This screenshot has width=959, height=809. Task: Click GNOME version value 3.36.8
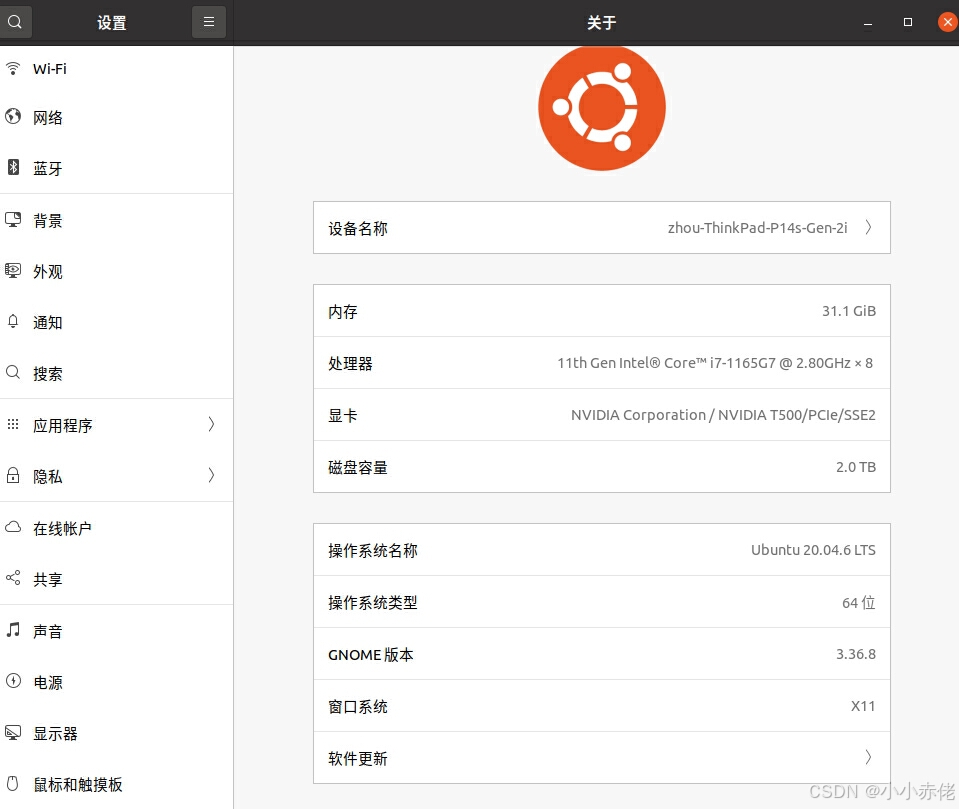pyautogui.click(x=856, y=654)
